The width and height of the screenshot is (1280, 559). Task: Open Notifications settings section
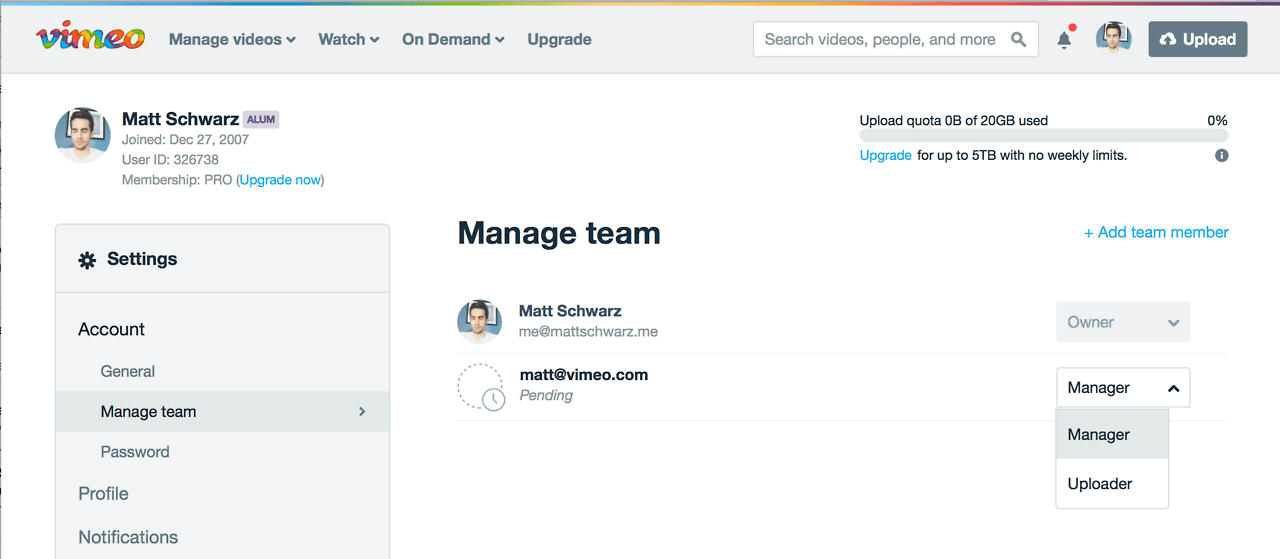[x=128, y=537]
